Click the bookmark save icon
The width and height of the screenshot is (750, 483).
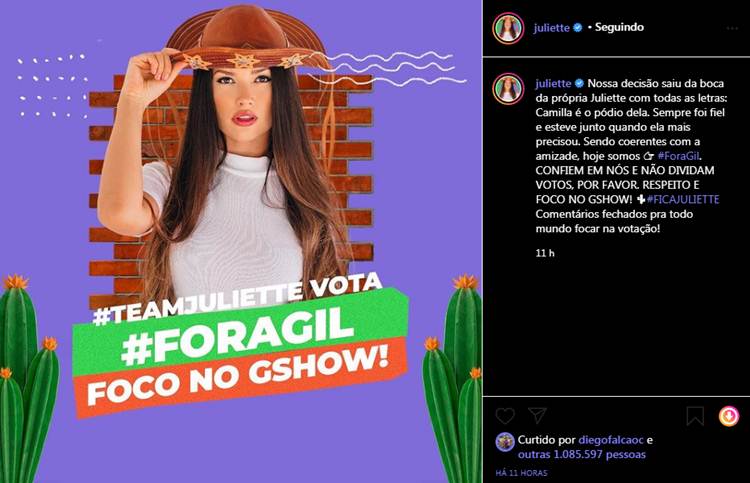(695, 416)
